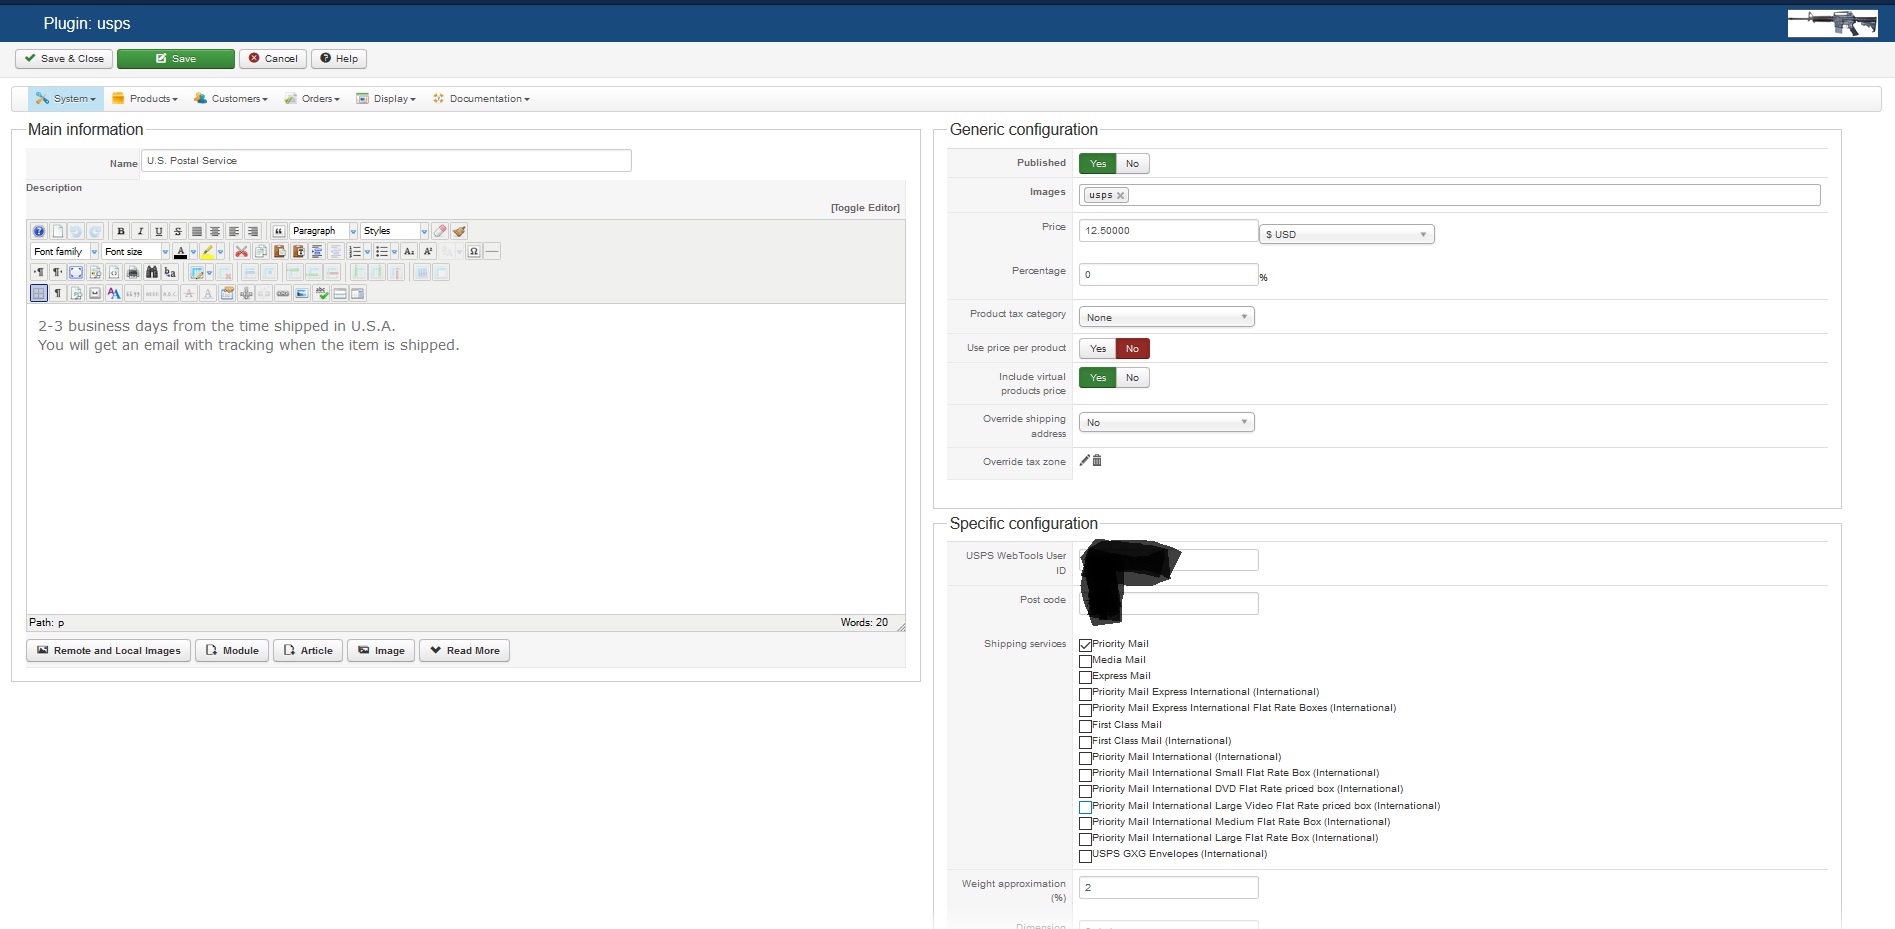The height and width of the screenshot is (929, 1895).
Task: Create a new document in the editor
Action: click(58, 231)
